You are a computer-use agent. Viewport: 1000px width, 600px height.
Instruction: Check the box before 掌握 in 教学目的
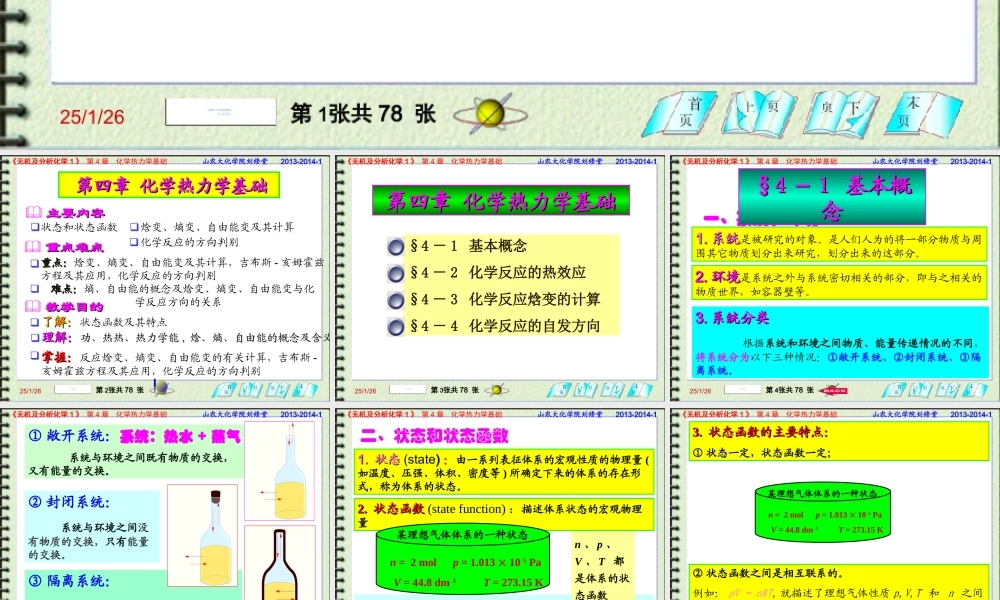tap(34, 354)
